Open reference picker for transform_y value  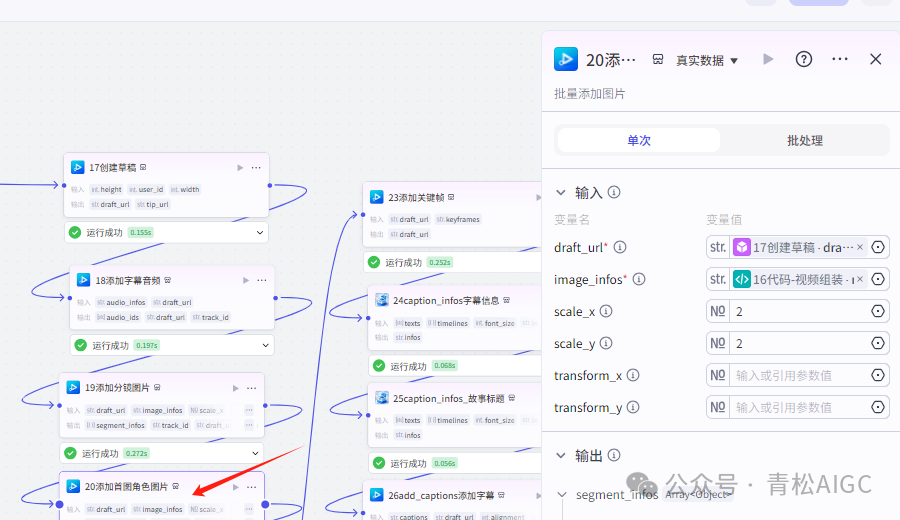[x=878, y=407]
